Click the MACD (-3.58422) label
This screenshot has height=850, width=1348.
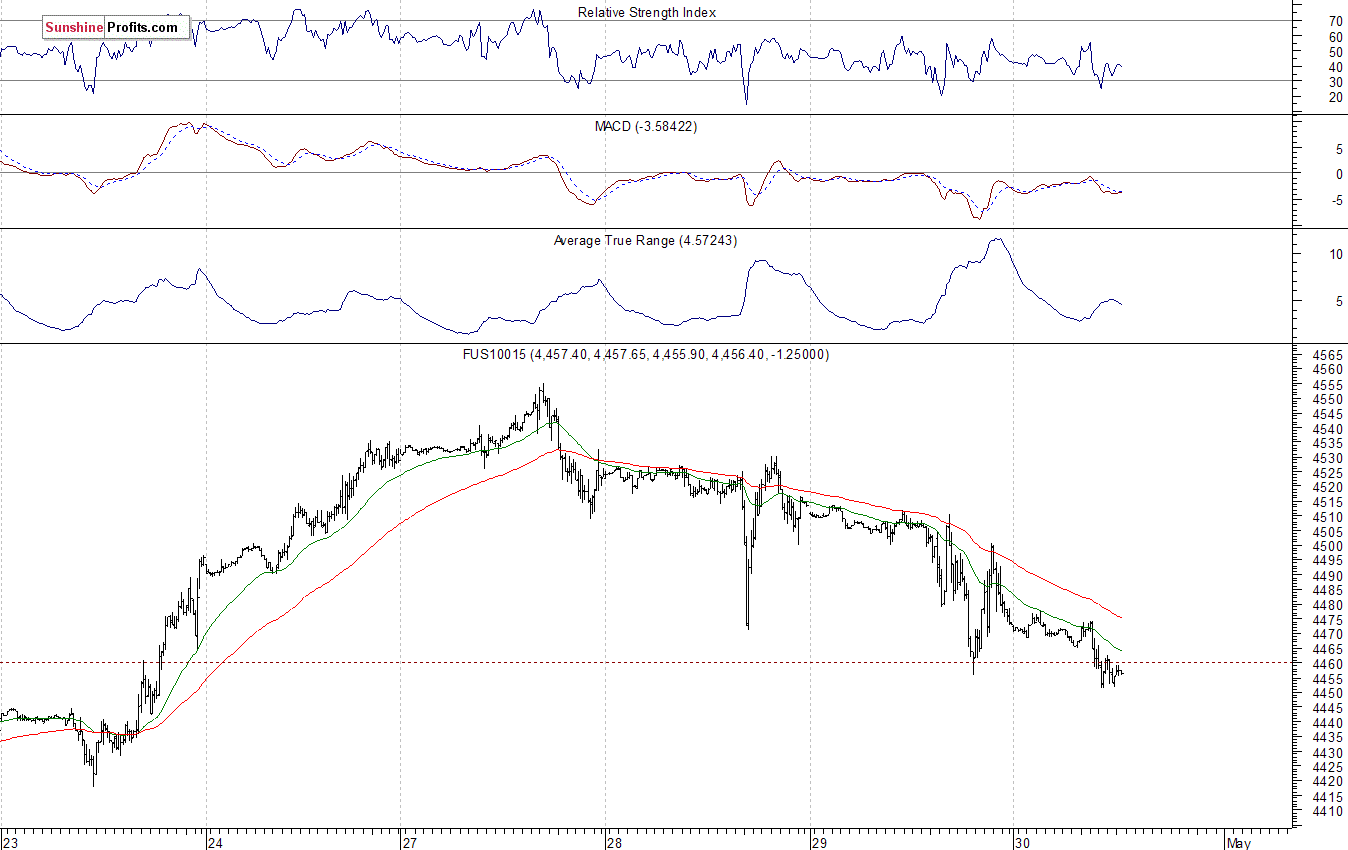pos(647,127)
